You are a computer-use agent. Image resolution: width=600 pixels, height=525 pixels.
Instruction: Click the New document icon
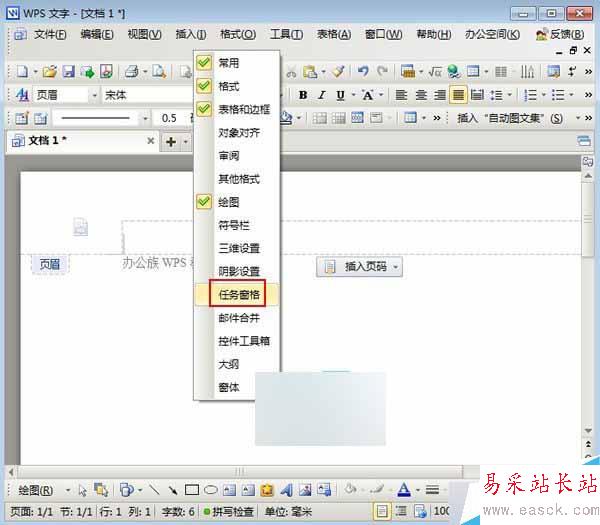point(22,71)
